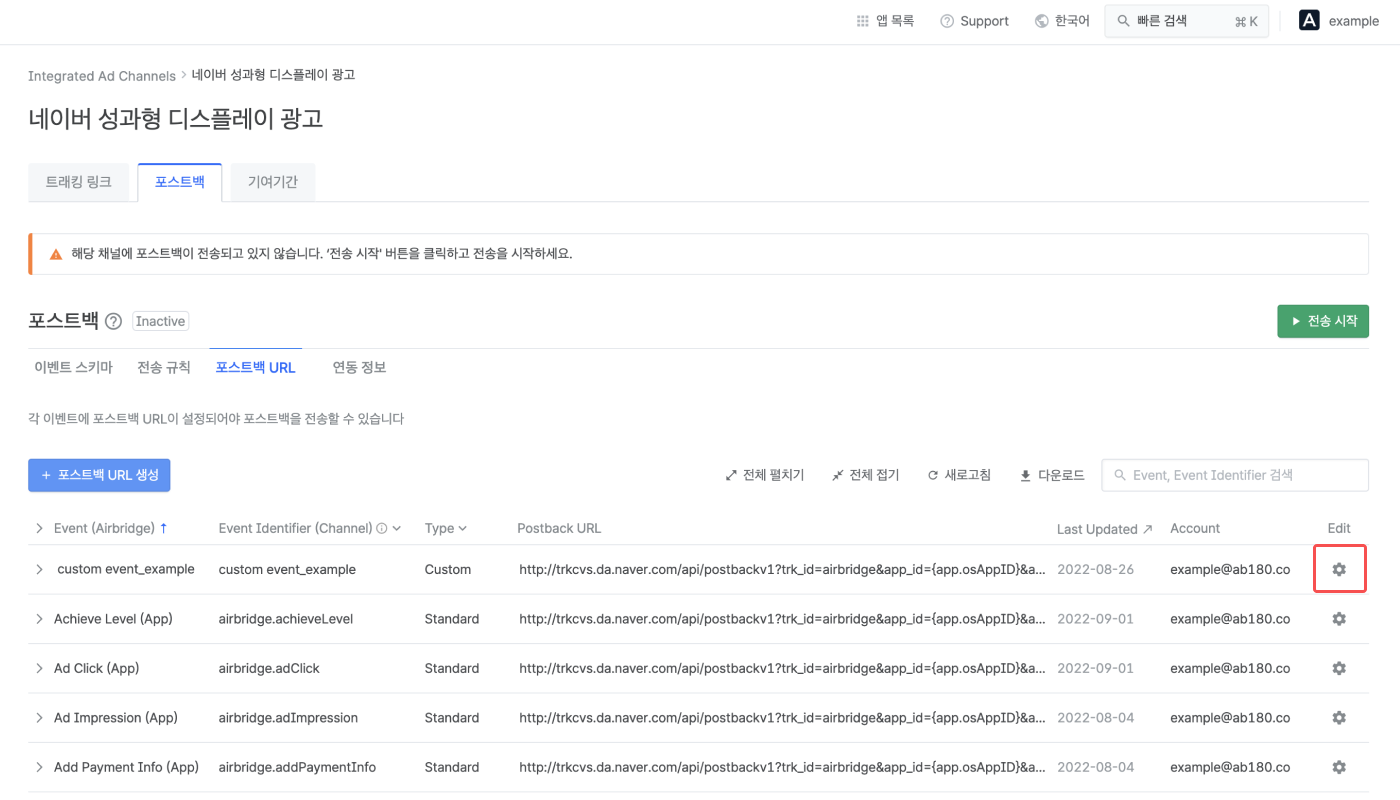The image size is (1400, 800).
Task: Expand Ad Impression (App) row
Action: [39, 718]
